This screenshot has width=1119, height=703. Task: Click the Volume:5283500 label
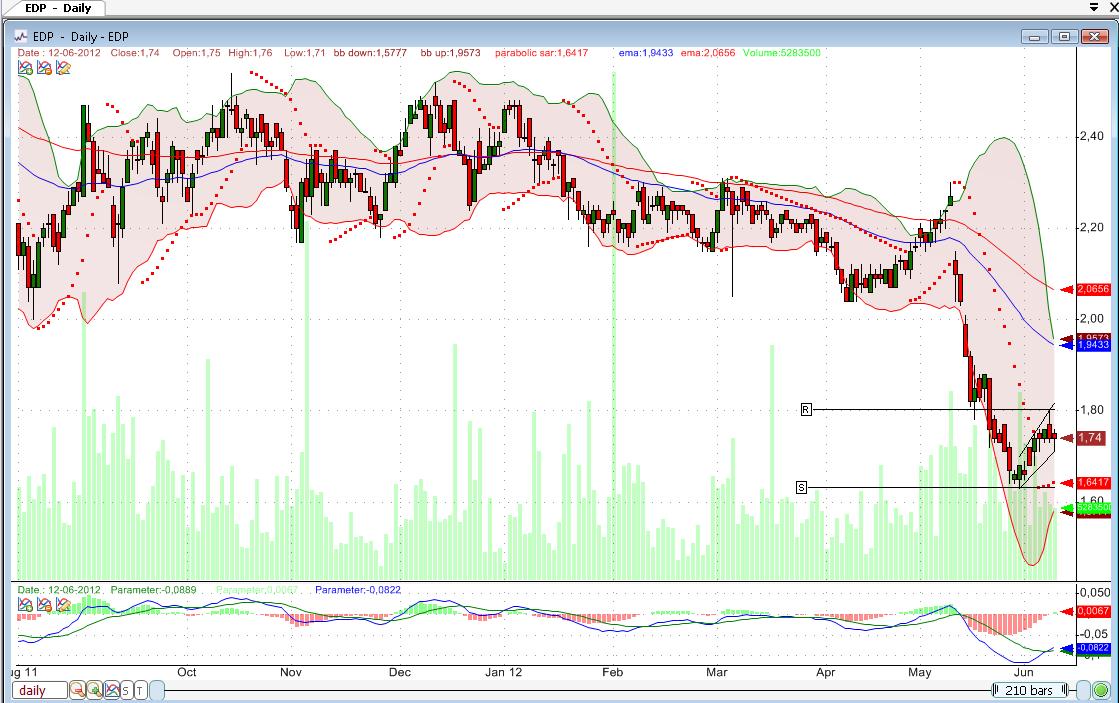click(781, 53)
